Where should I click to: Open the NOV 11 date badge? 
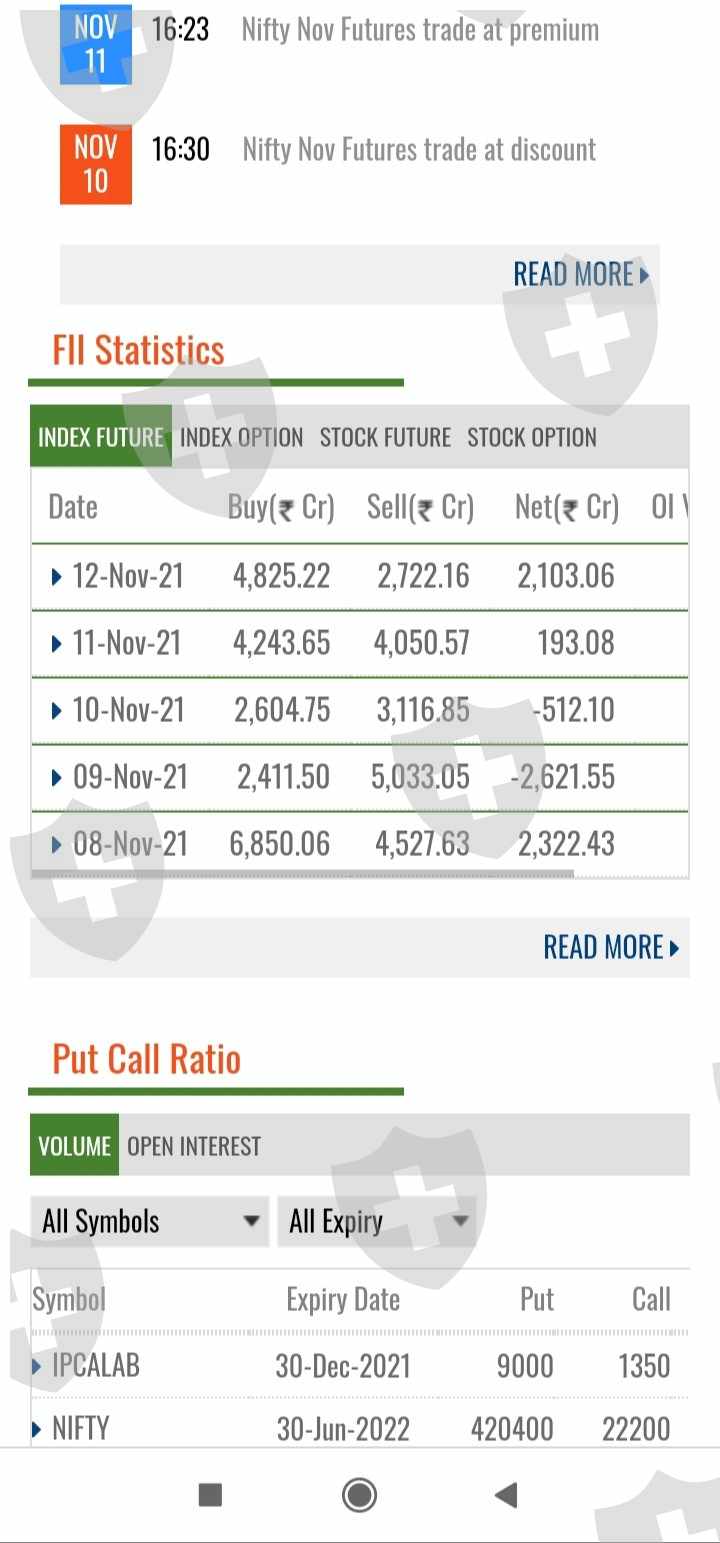[95, 44]
